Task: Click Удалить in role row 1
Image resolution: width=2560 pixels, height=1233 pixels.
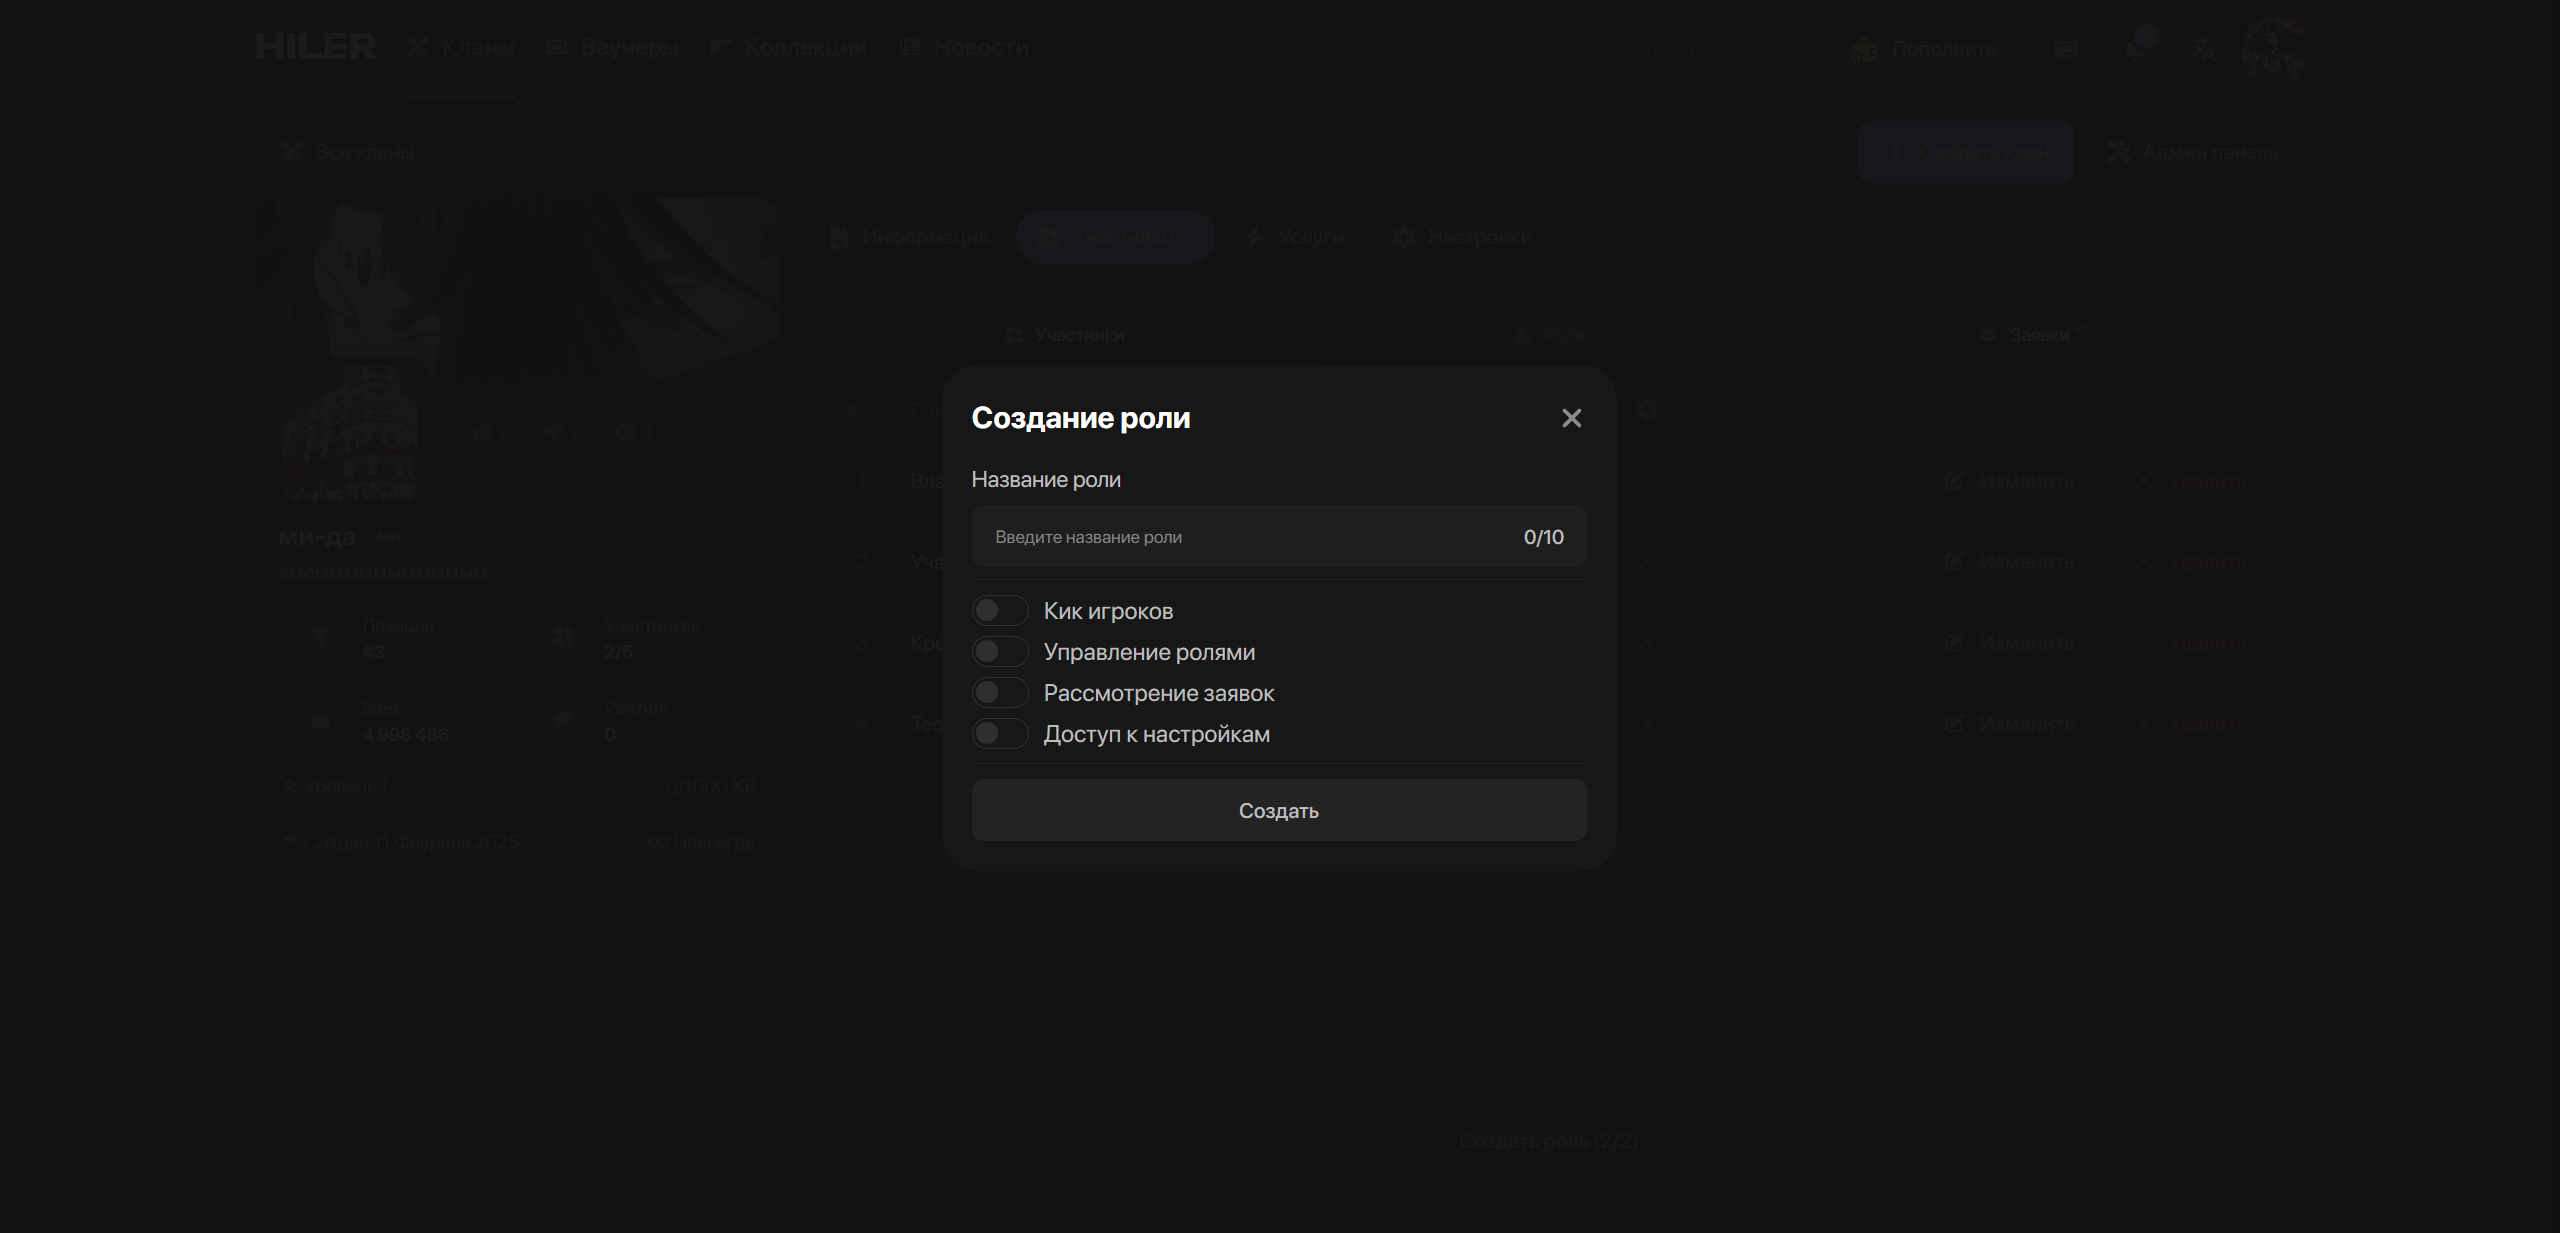Action: click(2191, 481)
